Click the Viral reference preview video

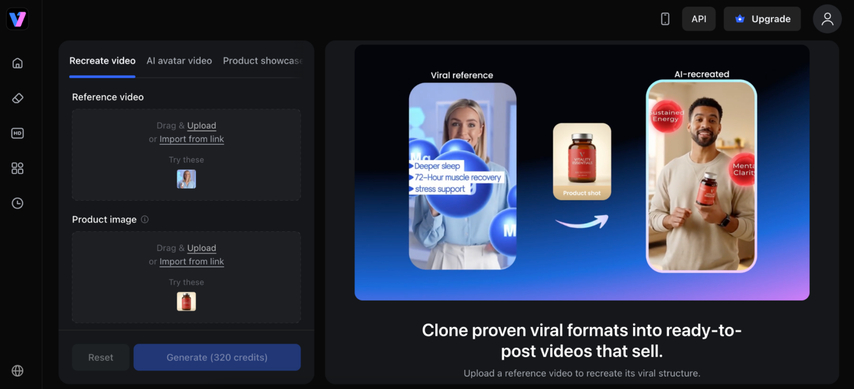[462, 176]
